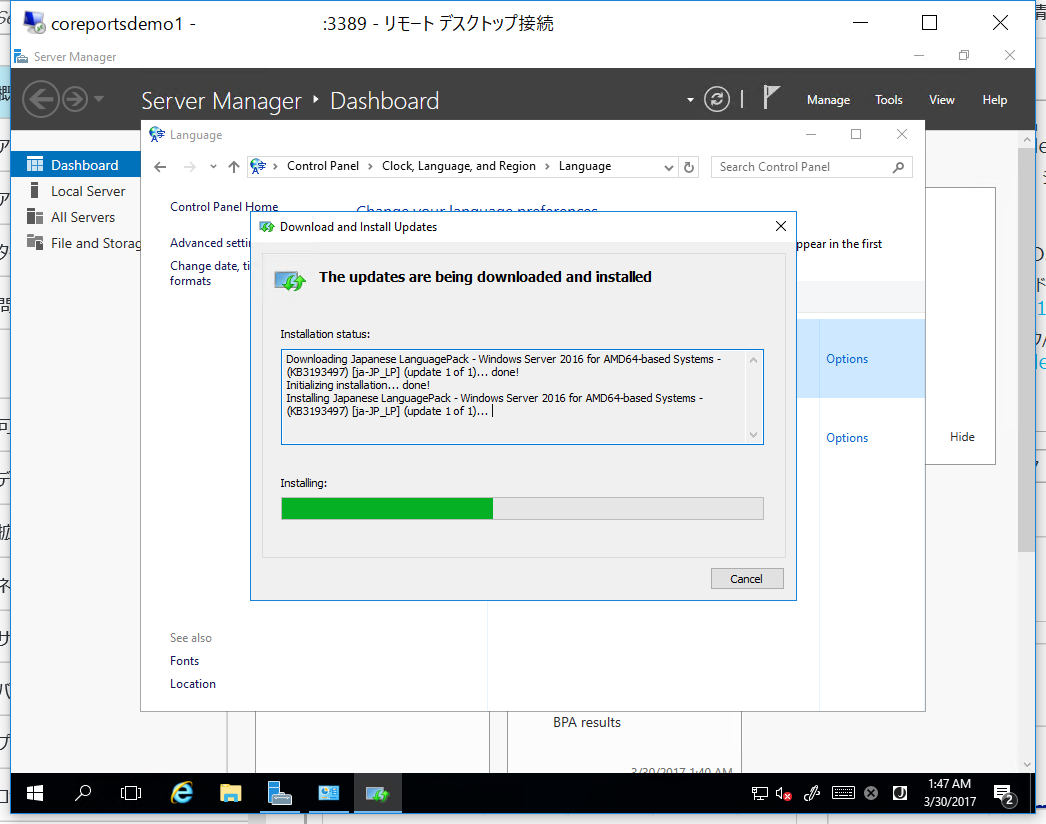Open Control Panel Home link
Image resolution: width=1046 pixels, height=824 pixels.
pos(224,207)
